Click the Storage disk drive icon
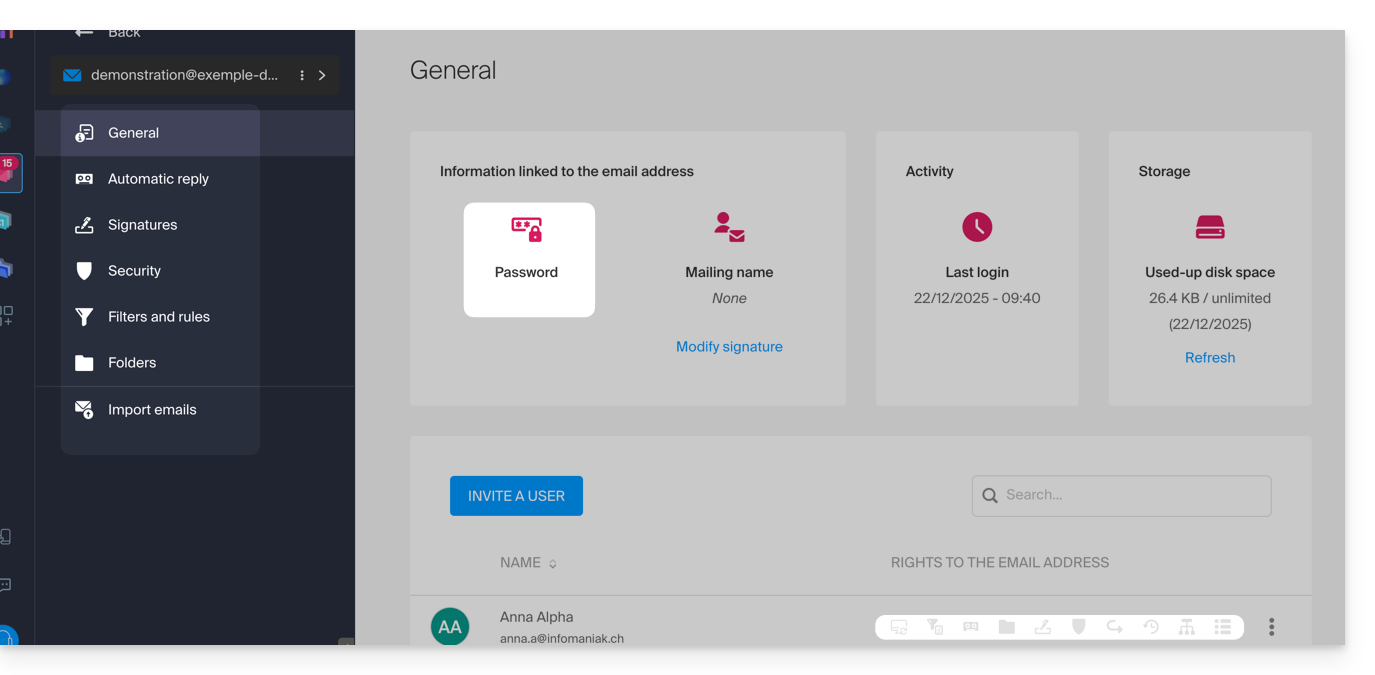 (1210, 228)
